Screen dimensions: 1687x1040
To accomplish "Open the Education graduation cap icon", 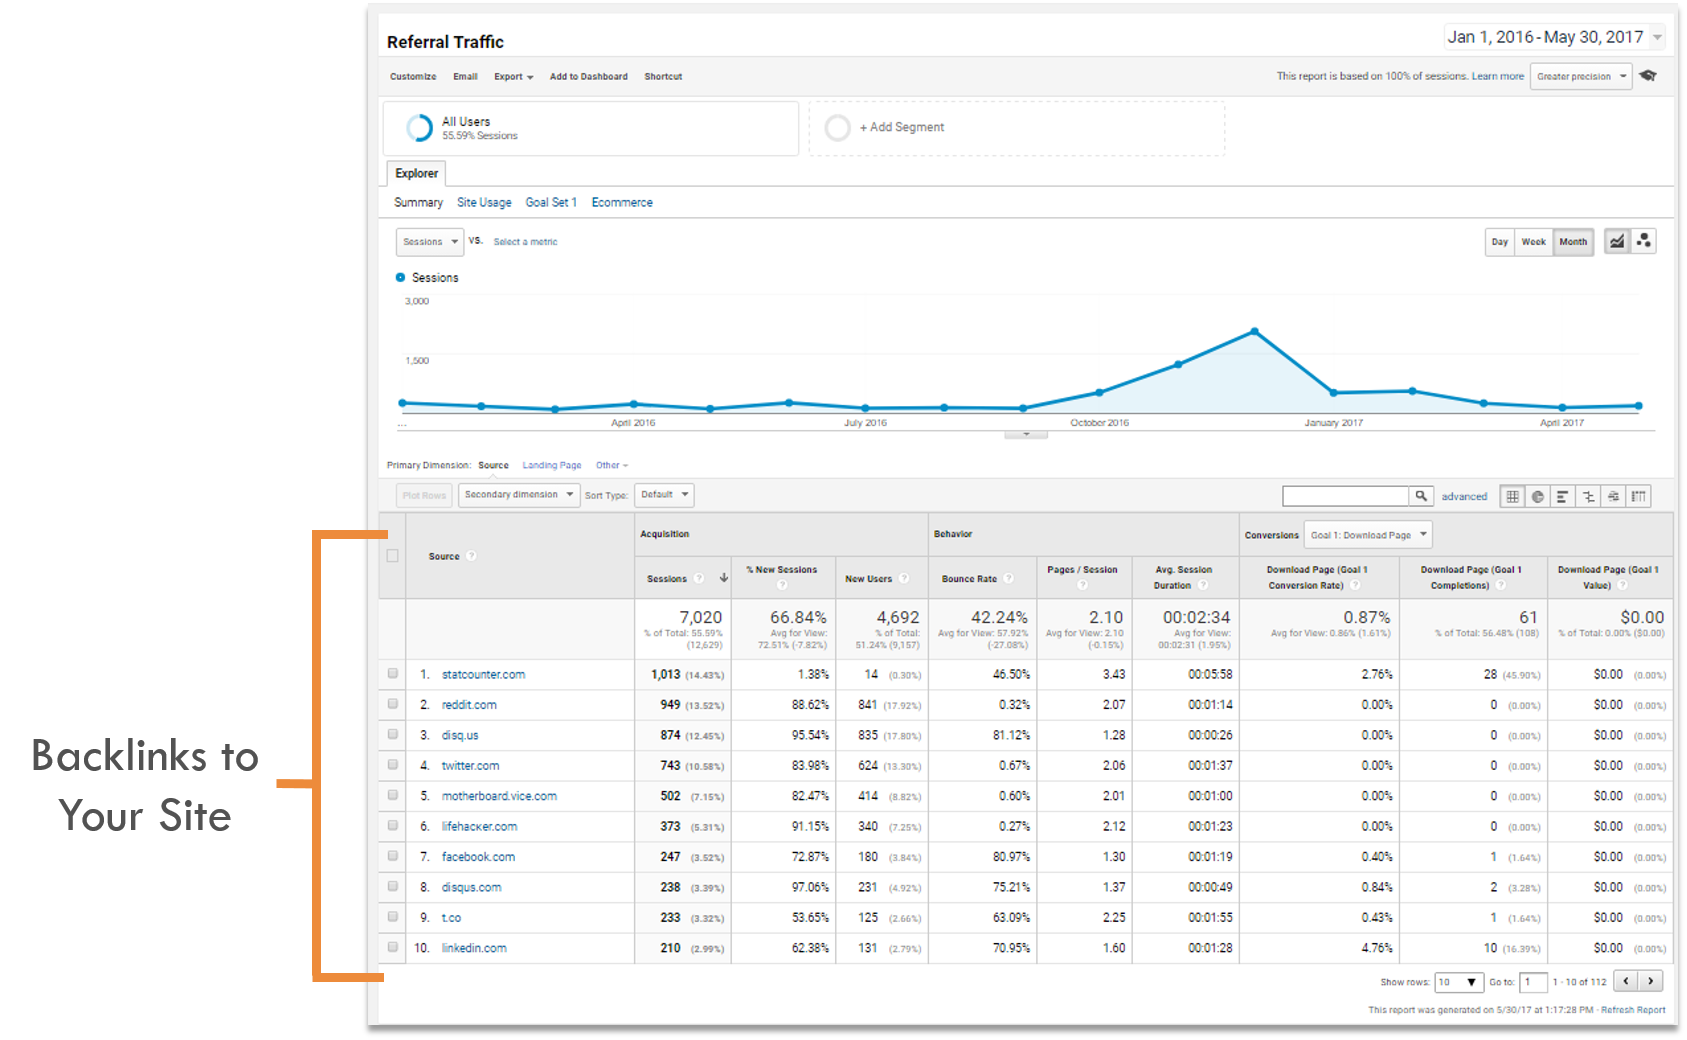I will coord(1648,76).
